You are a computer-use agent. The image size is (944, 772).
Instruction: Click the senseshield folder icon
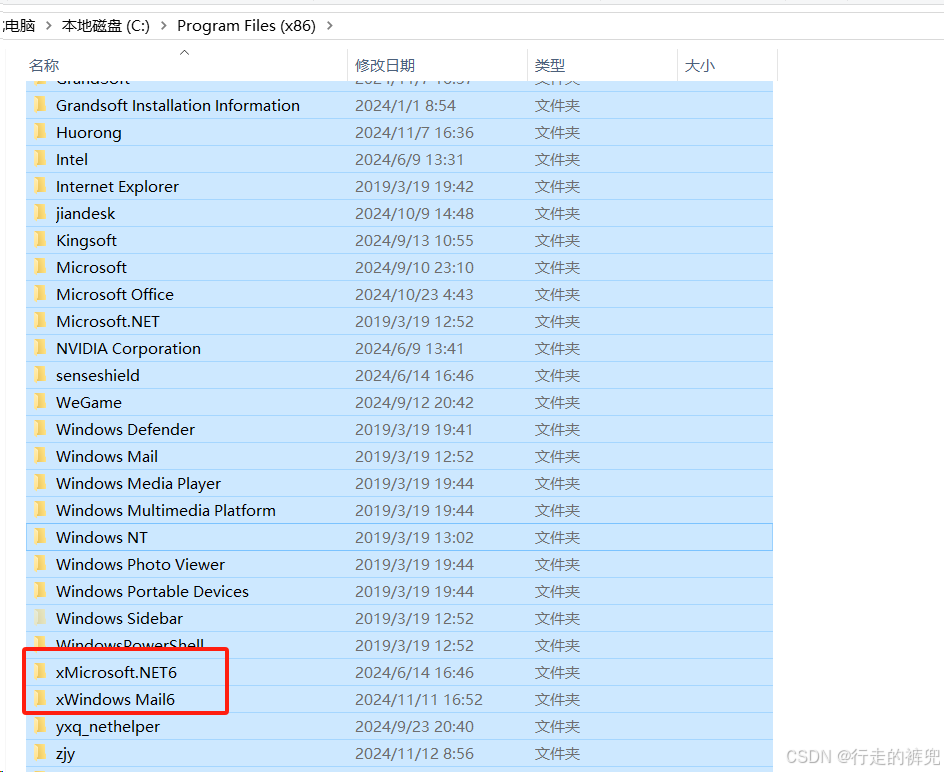40,375
